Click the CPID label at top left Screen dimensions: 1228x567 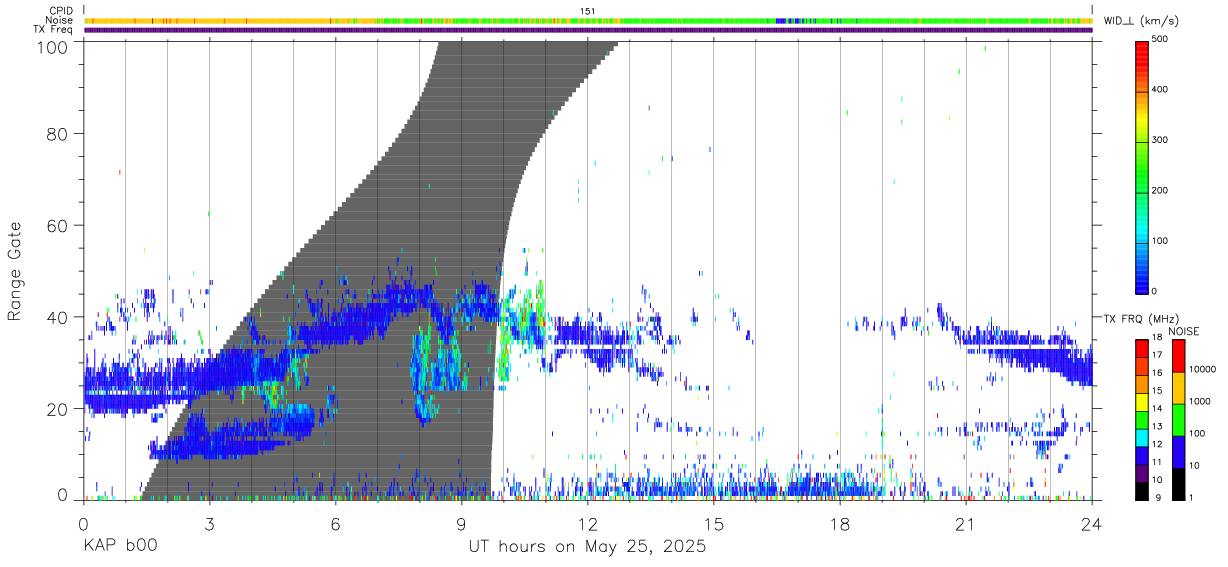coord(60,11)
